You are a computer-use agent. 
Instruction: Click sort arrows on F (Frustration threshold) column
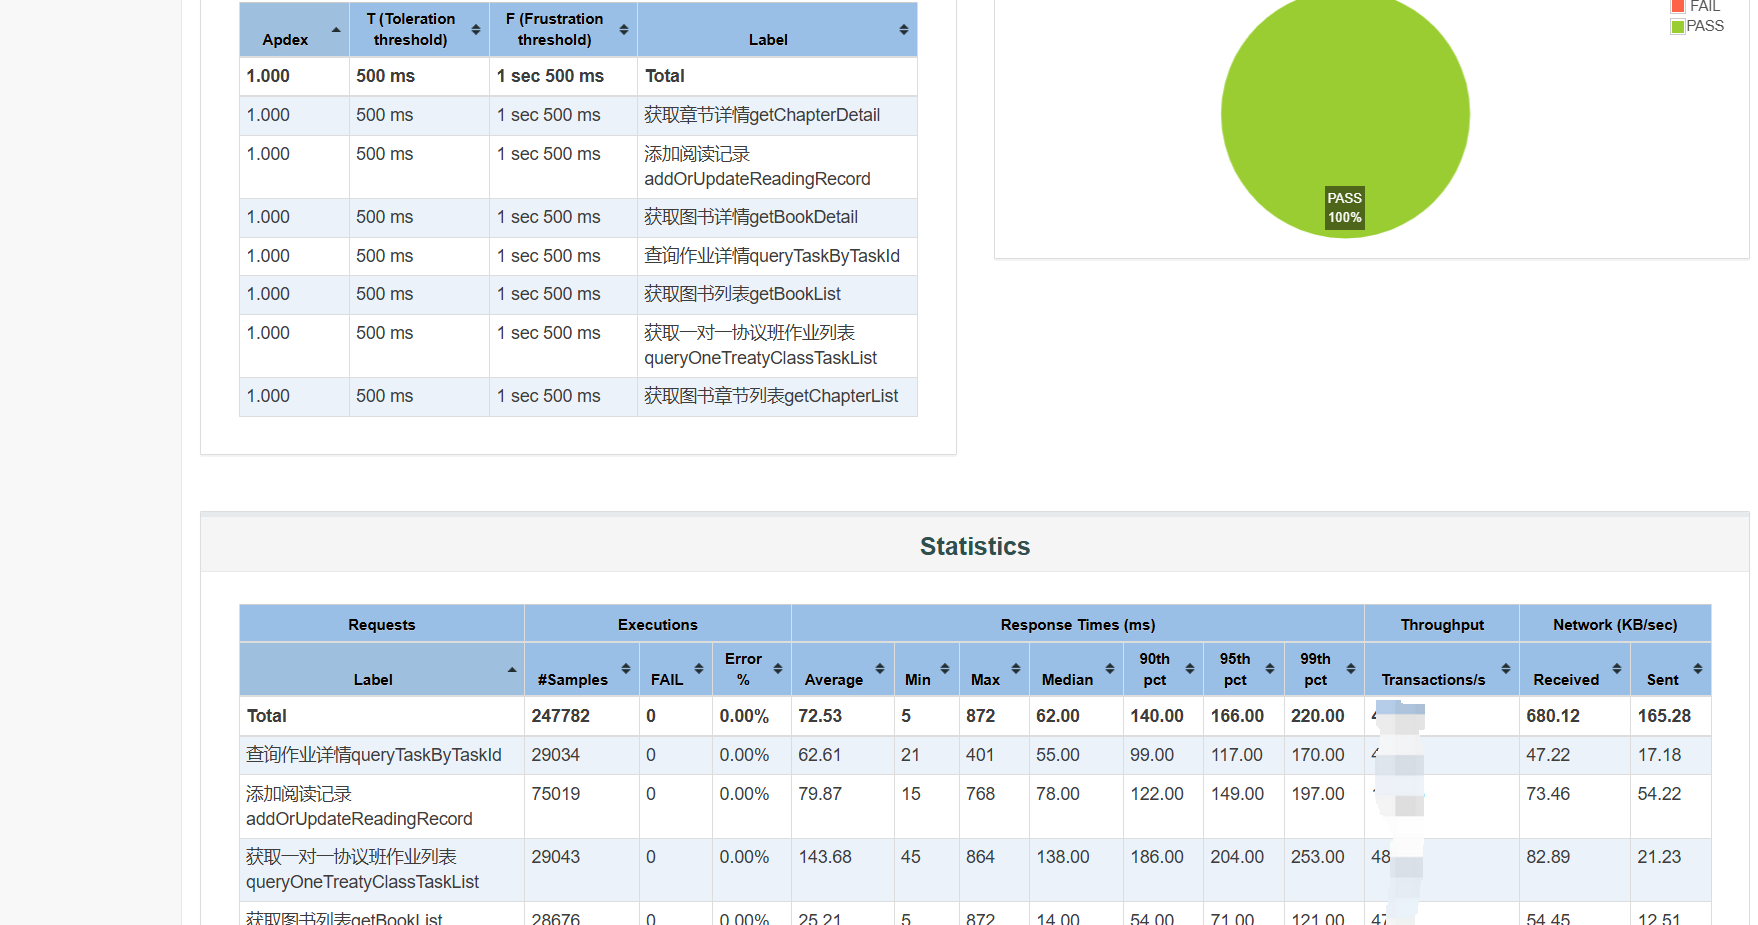(624, 30)
